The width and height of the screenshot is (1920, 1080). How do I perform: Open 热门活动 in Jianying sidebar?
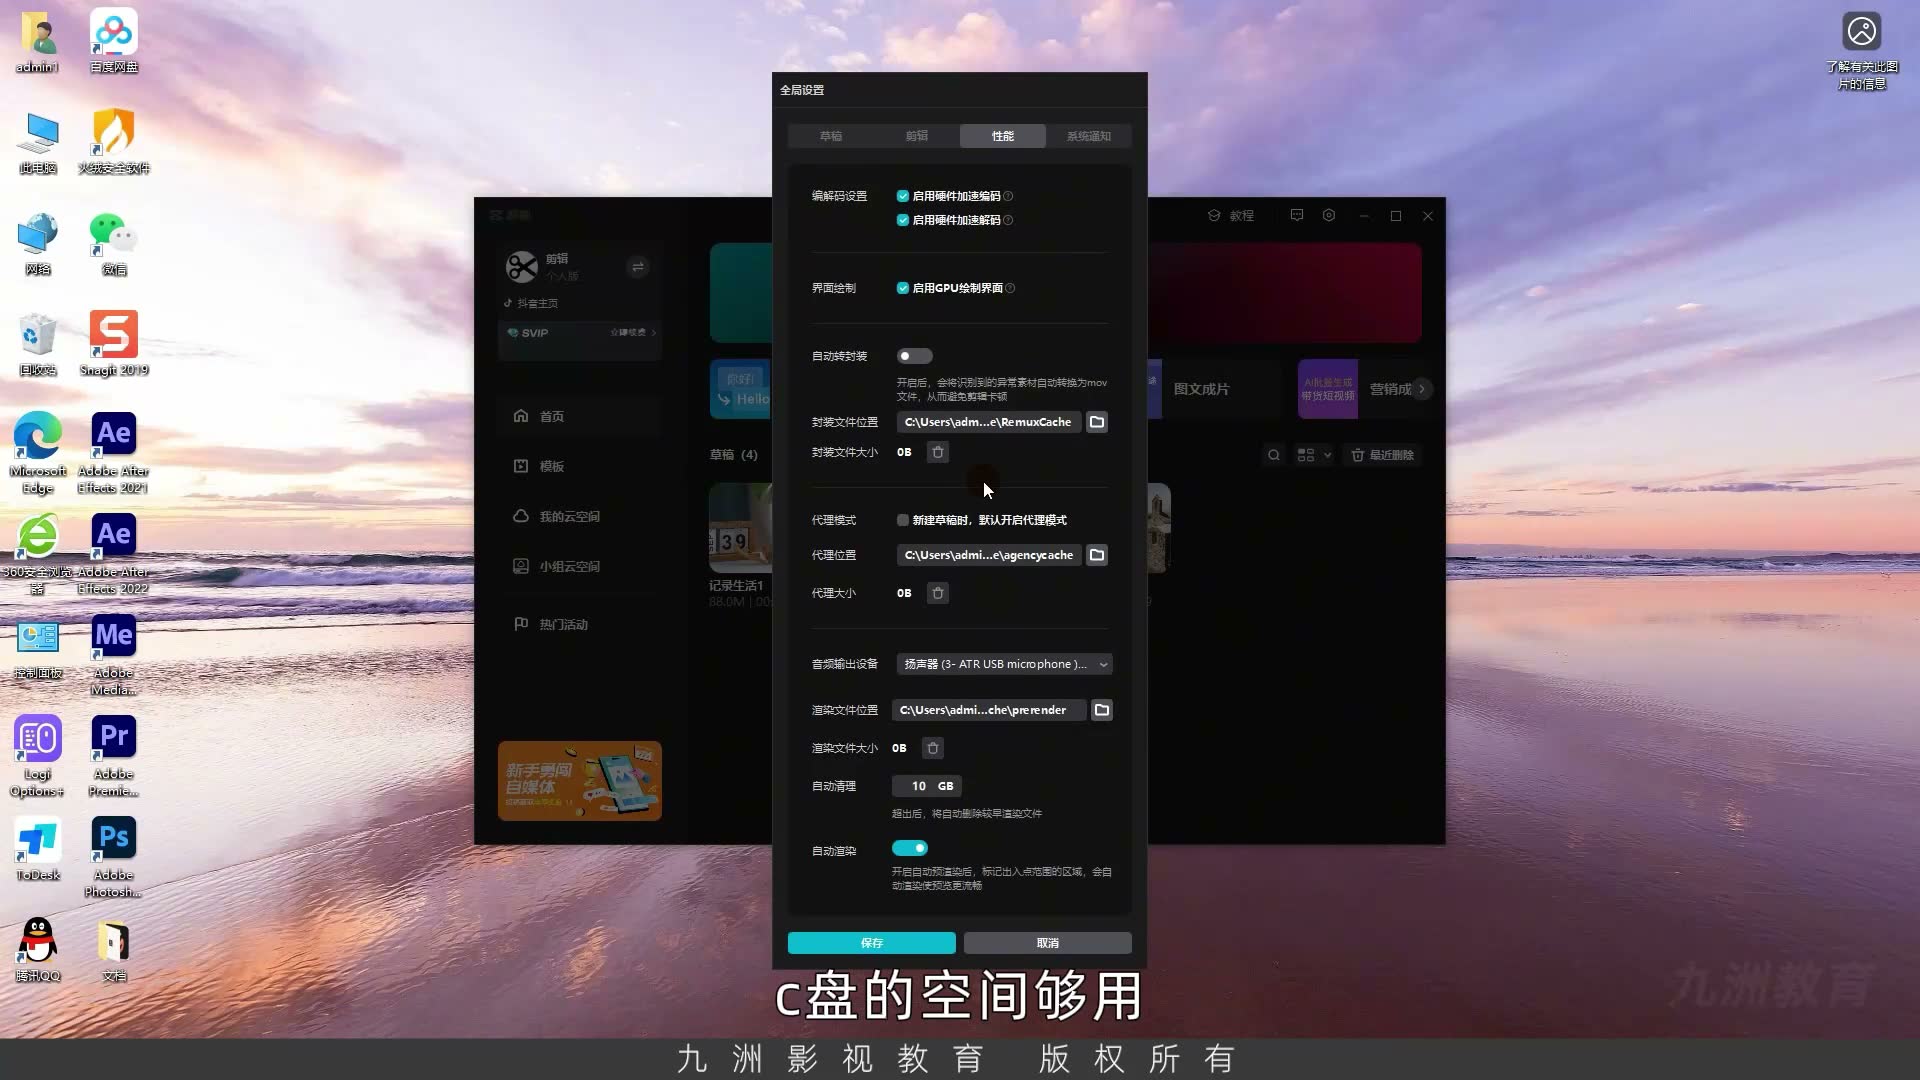[x=580, y=624]
